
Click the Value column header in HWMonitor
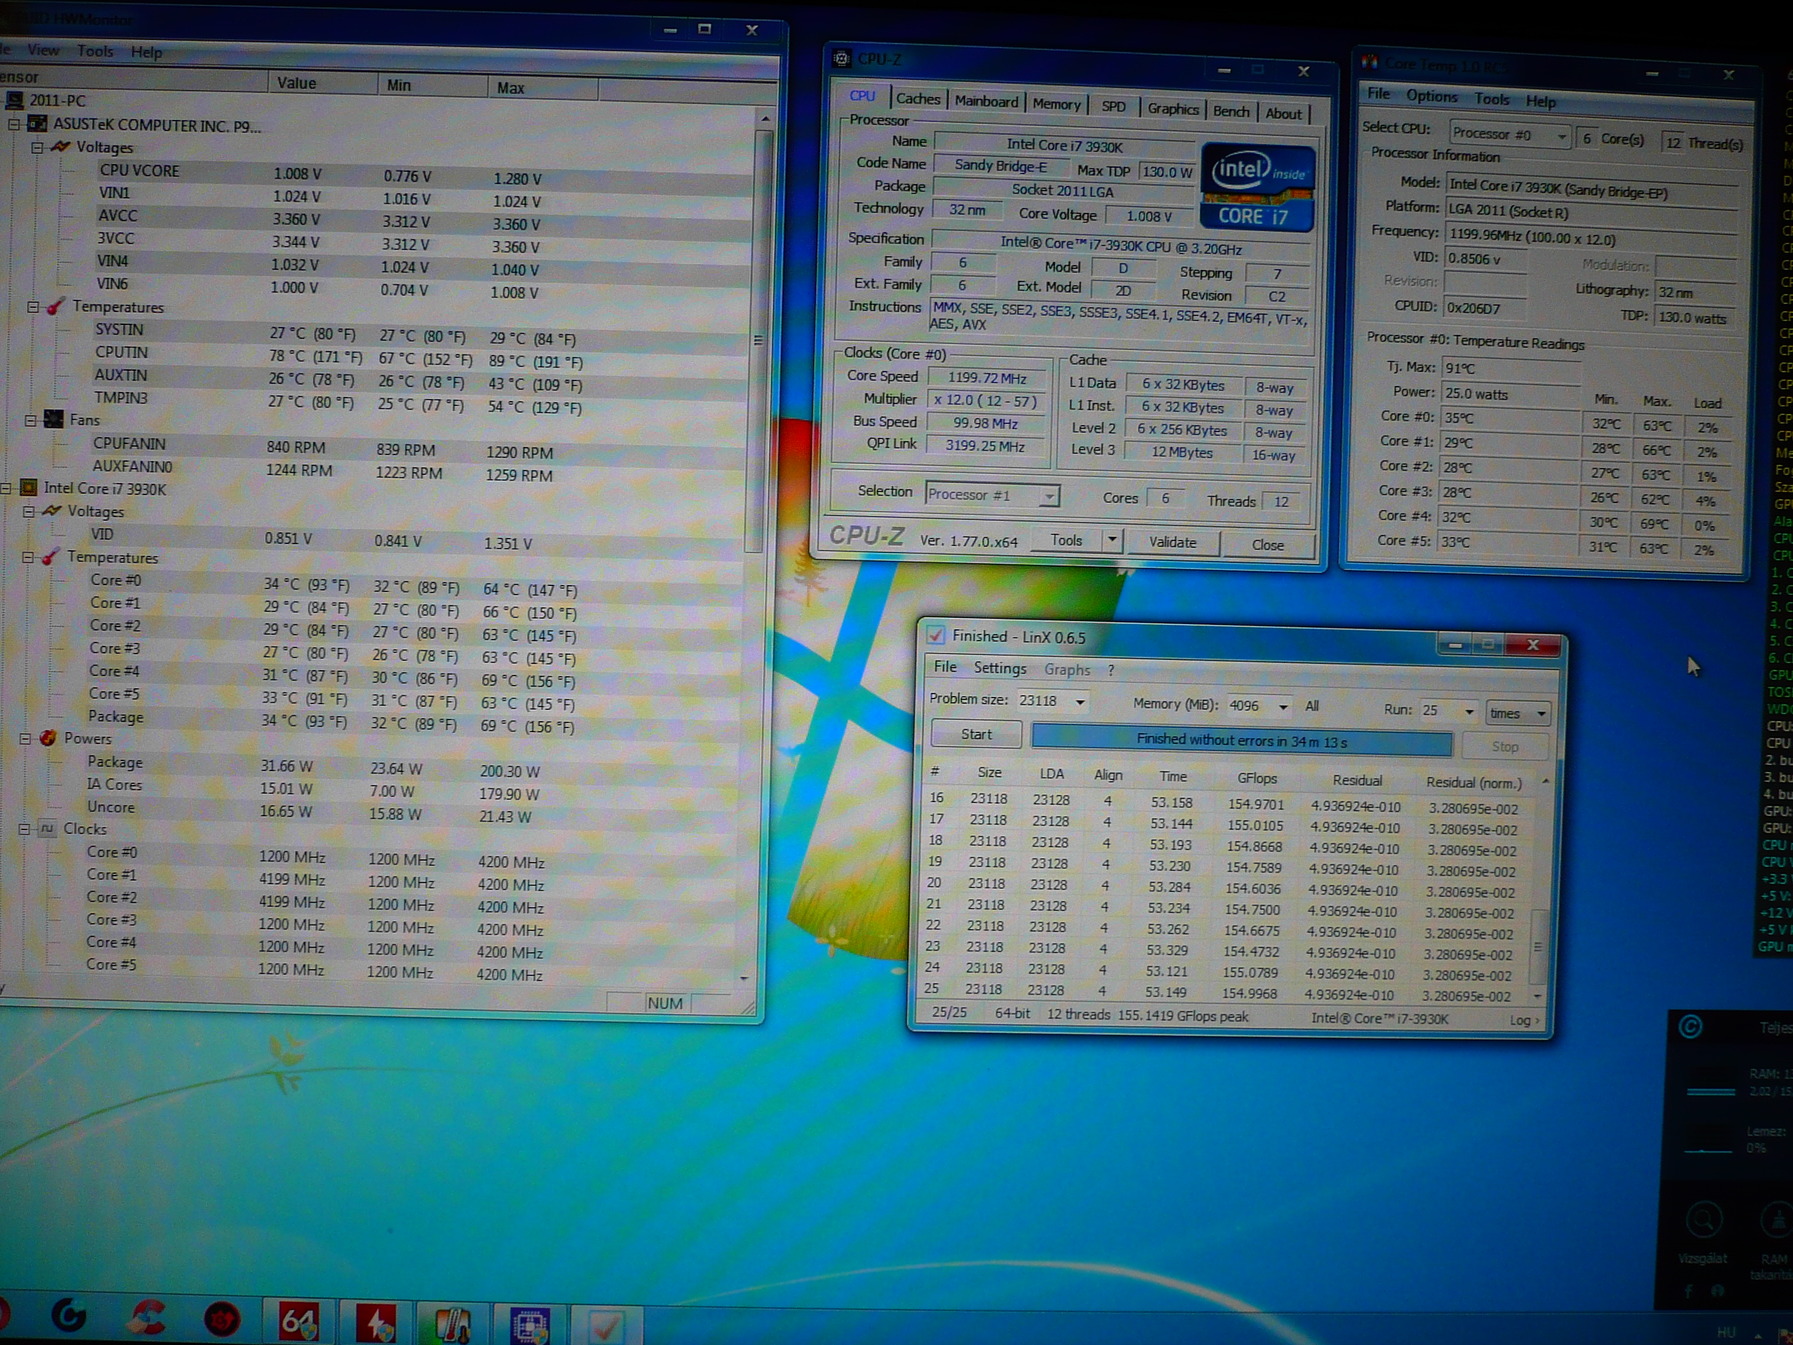[x=323, y=83]
